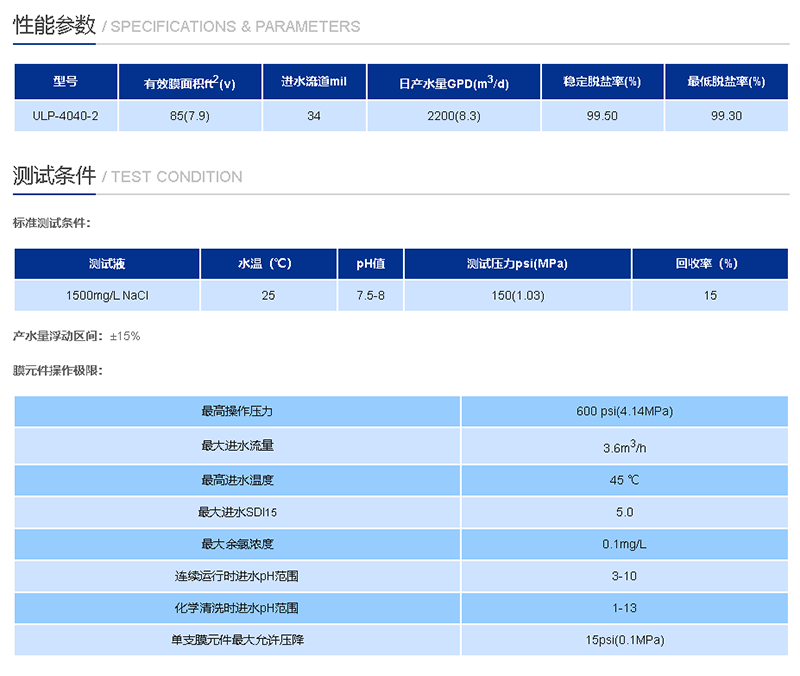Click the 型号 column header
This screenshot has height=676, width=800.
66,82
